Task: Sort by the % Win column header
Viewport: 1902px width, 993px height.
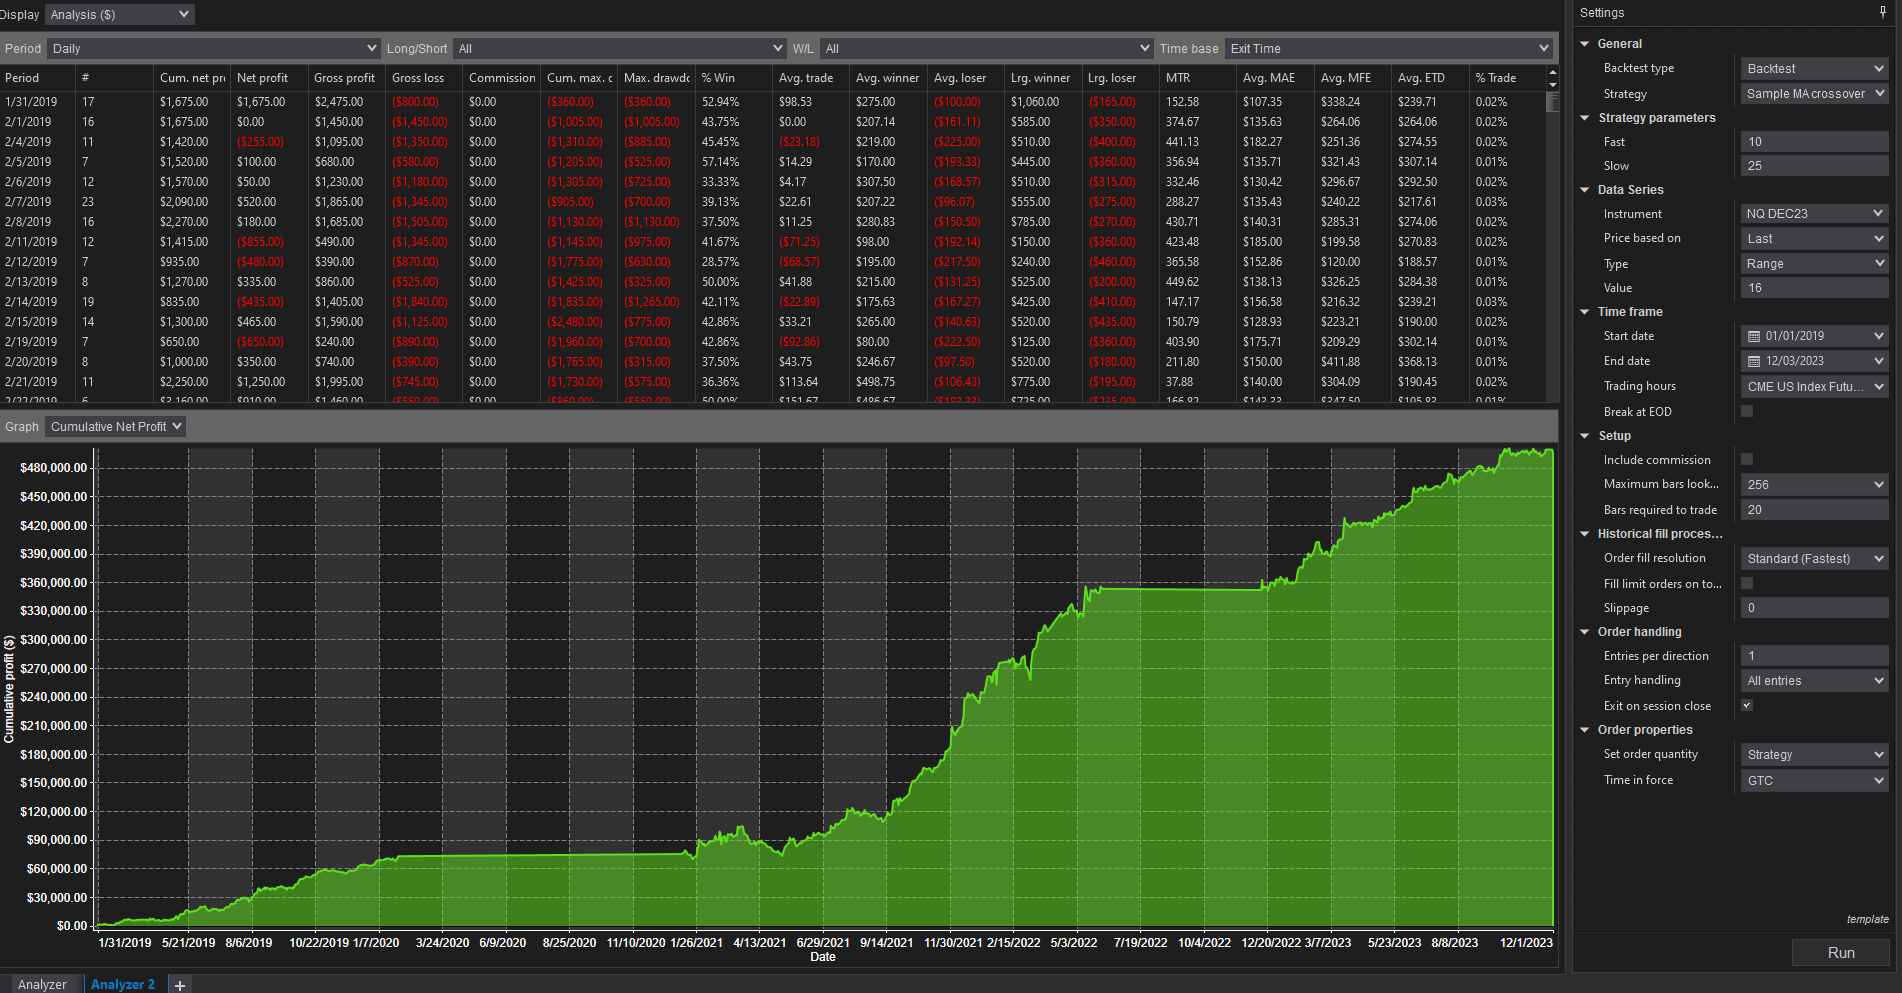Action: click(x=733, y=78)
